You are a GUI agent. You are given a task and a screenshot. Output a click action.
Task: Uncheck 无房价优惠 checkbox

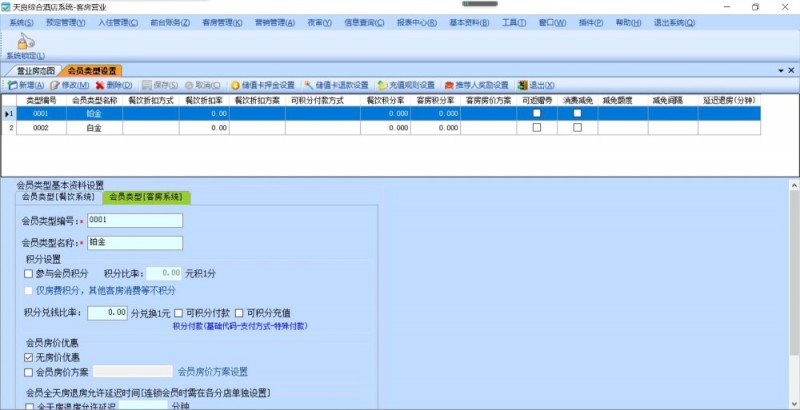point(29,357)
